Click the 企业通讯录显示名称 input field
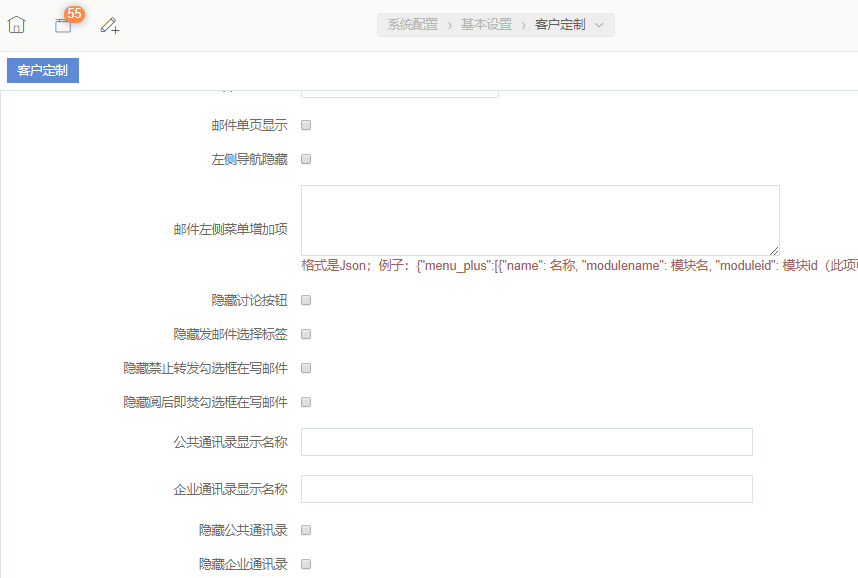 point(526,489)
